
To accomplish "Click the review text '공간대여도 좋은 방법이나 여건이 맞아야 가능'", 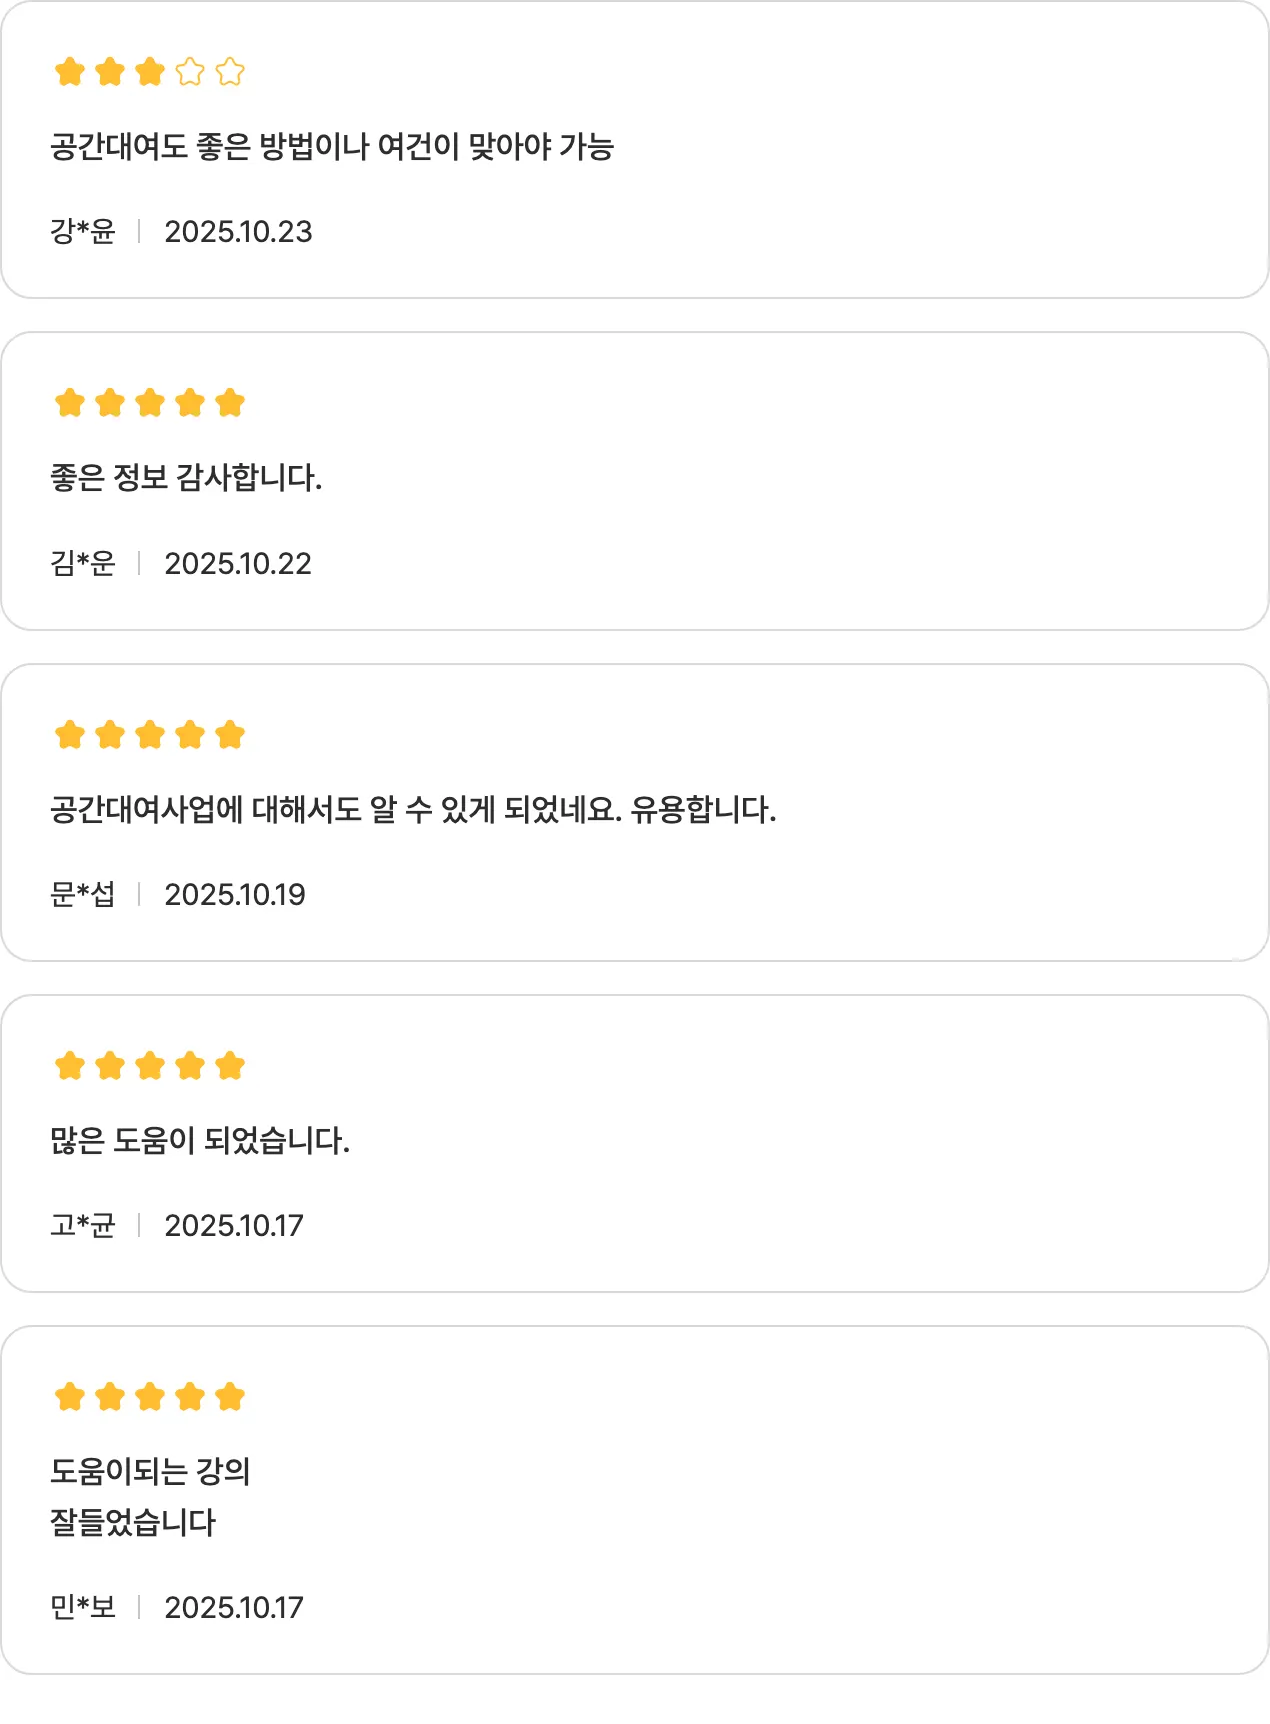I will [332, 147].
